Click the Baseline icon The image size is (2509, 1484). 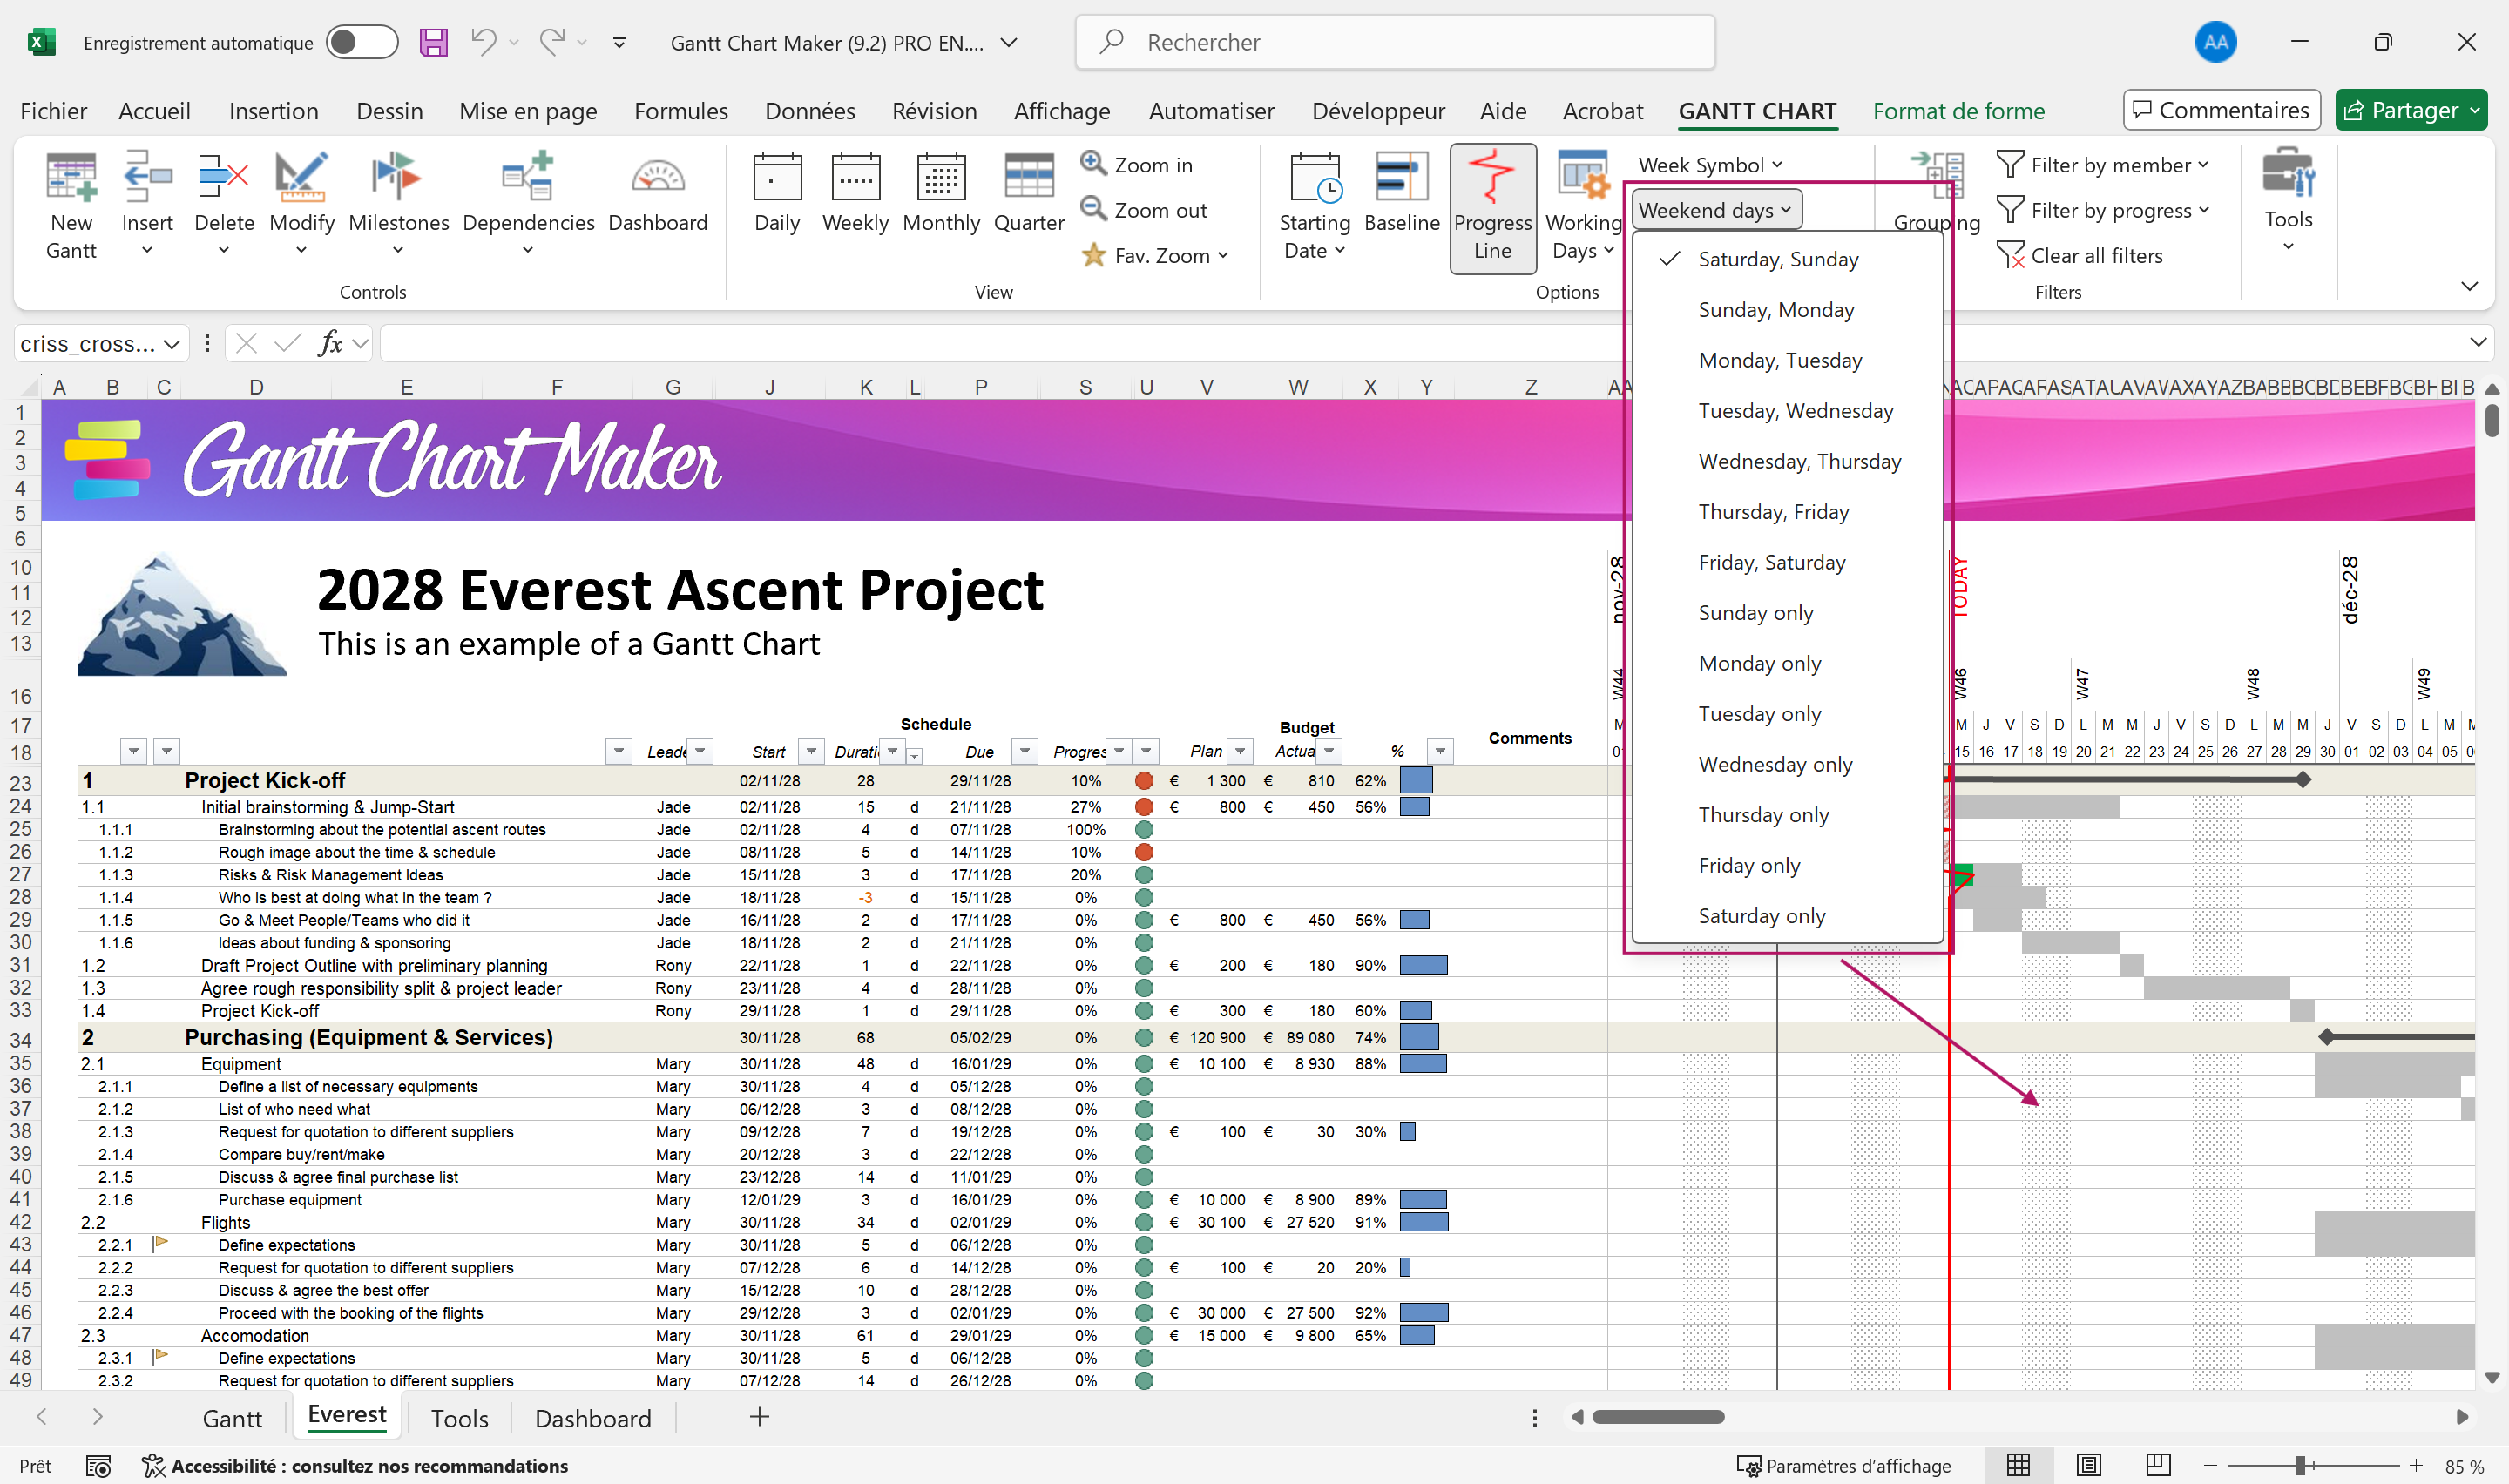coord(1400,178)
